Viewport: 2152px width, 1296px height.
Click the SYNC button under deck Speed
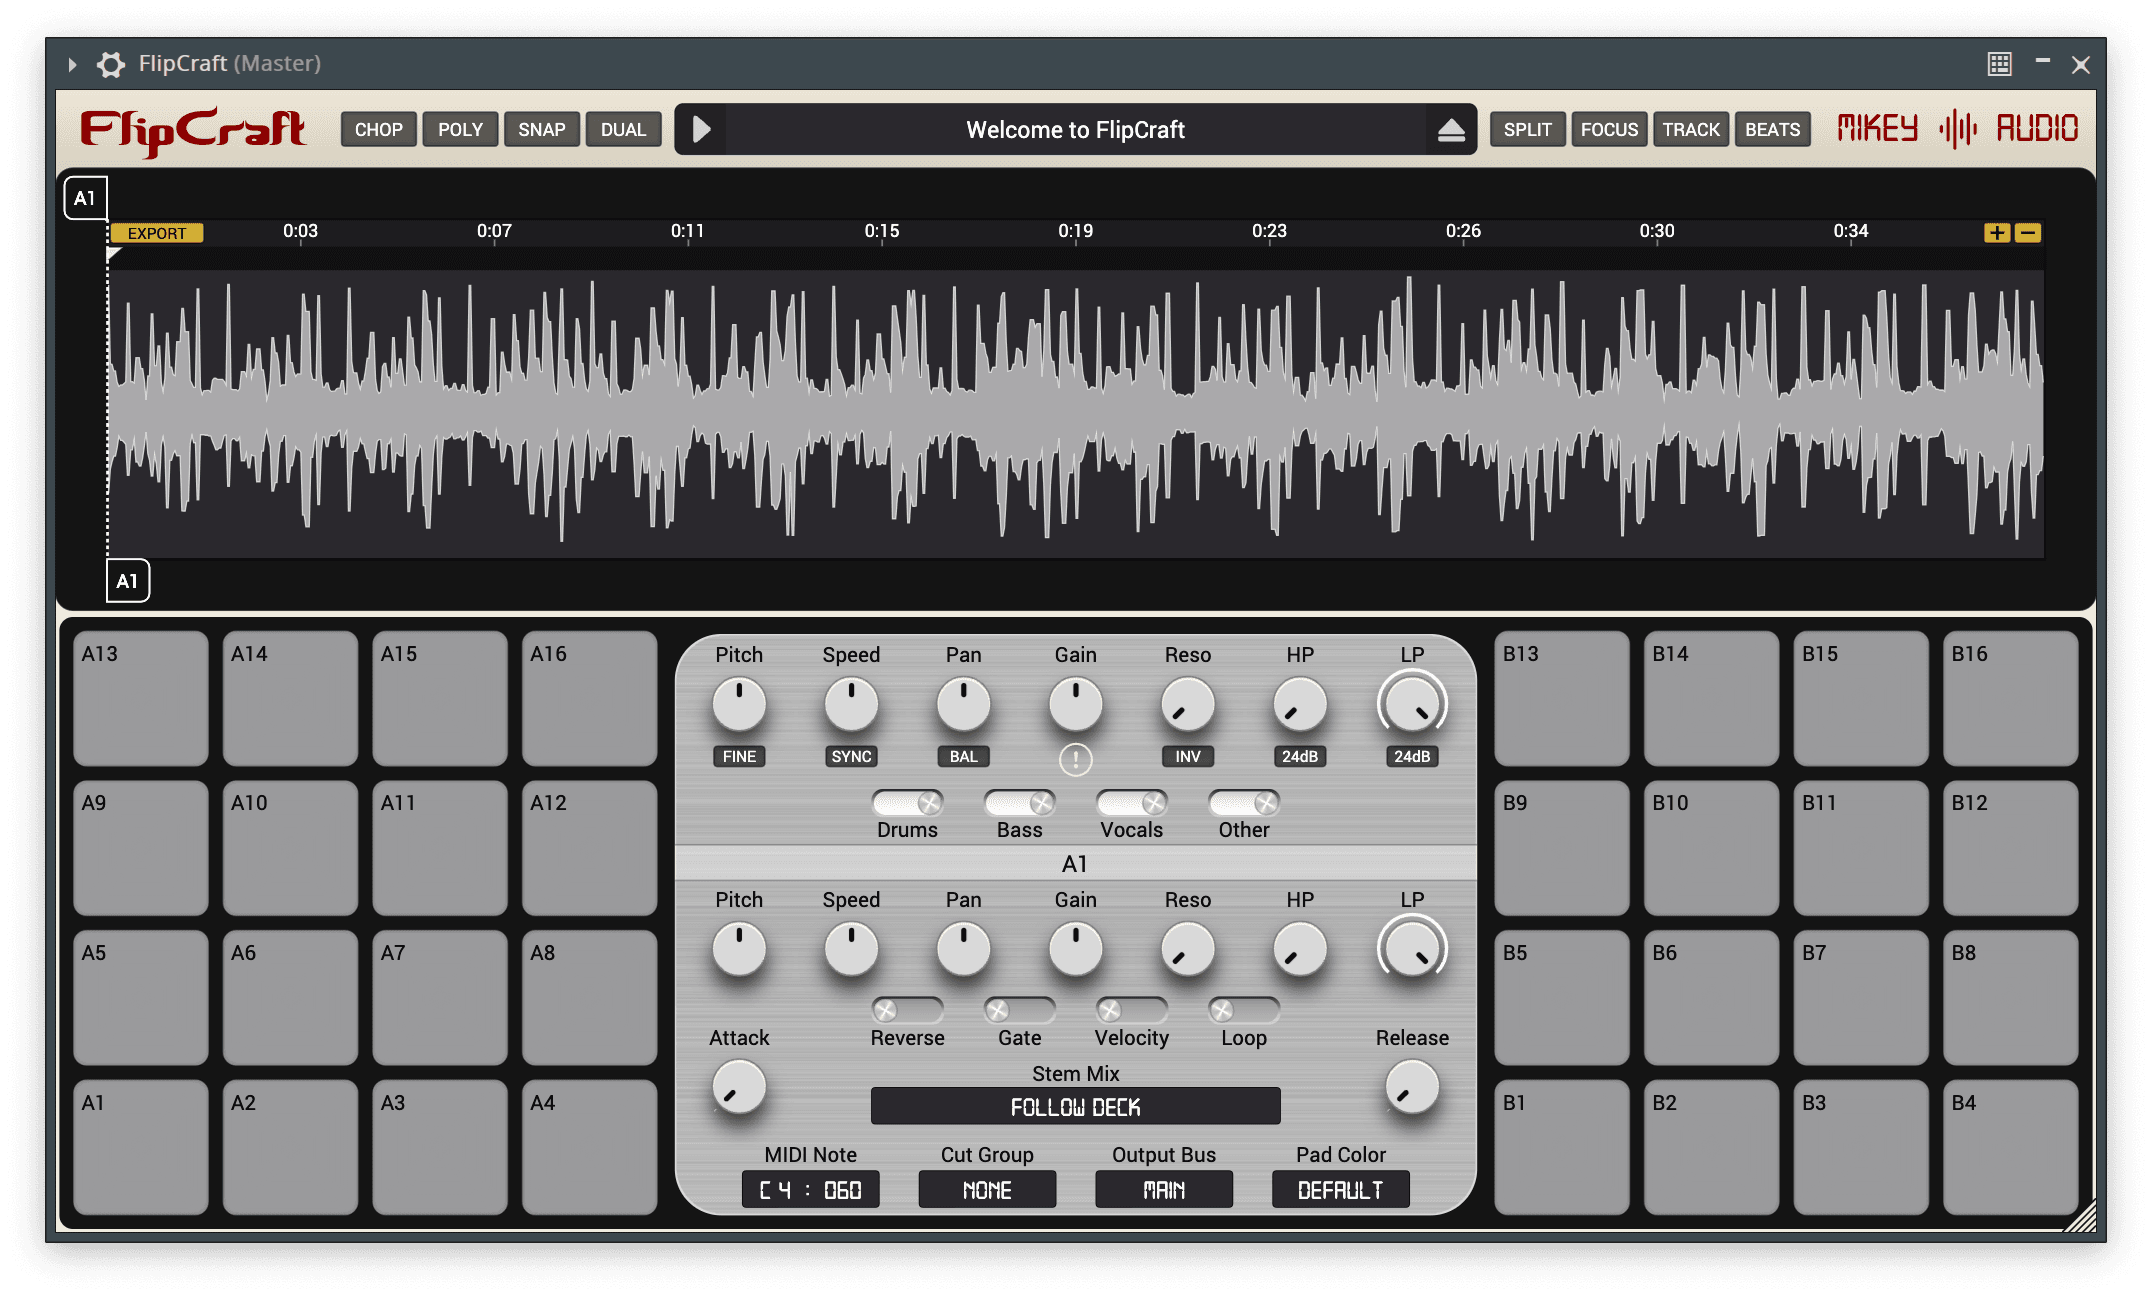851,757
